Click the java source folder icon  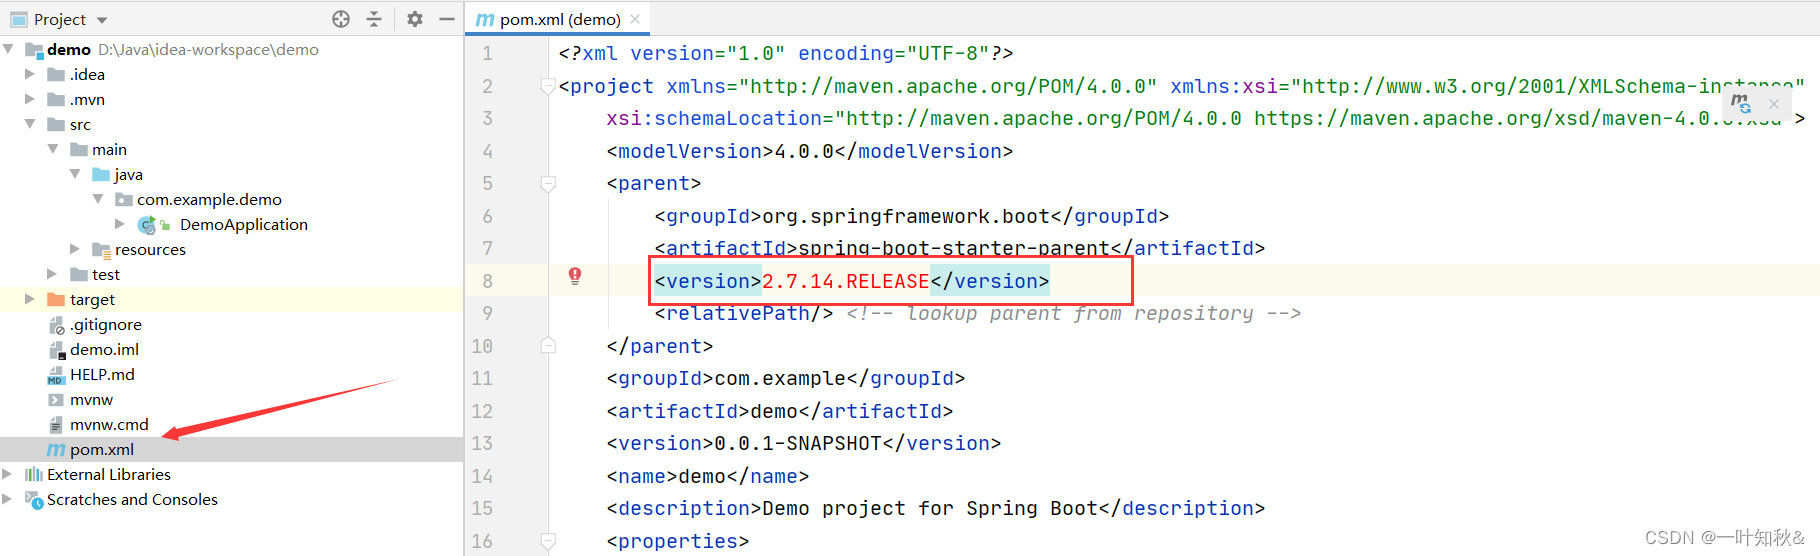coord(101,174)
